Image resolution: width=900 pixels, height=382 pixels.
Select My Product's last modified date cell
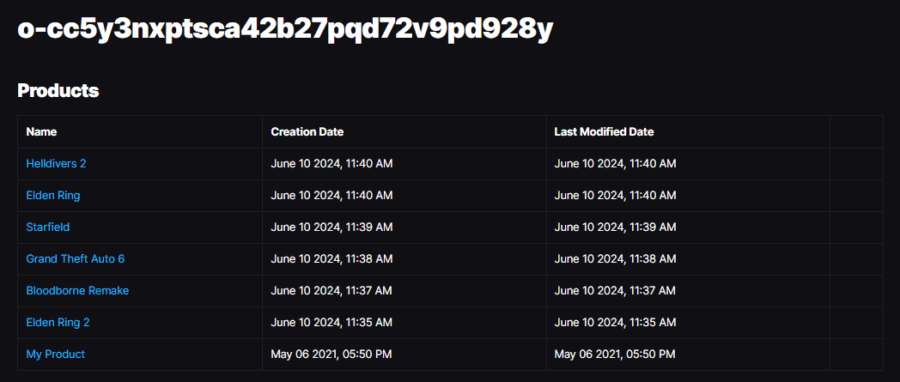[x=688, y=354]
